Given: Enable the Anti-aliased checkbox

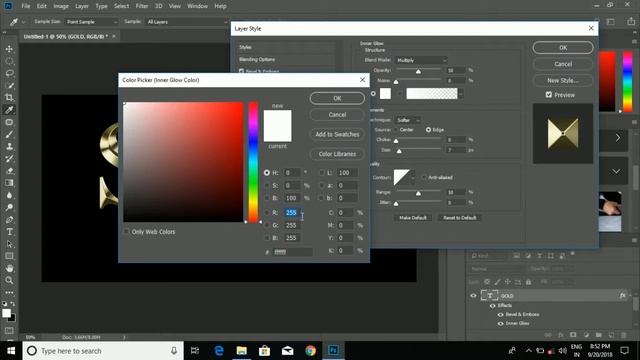Looking at the screenshot, I should pyautogui.click(x=424, y=178).
